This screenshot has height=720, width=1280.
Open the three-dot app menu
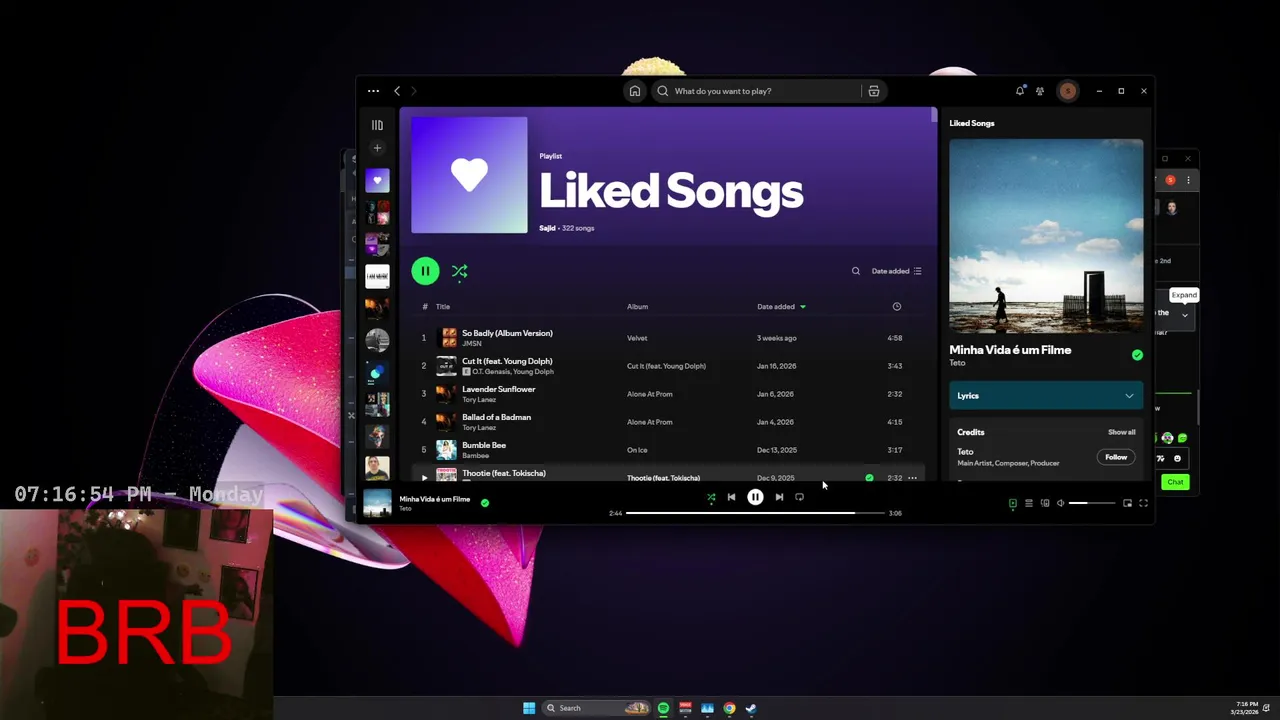coord(373,91)
